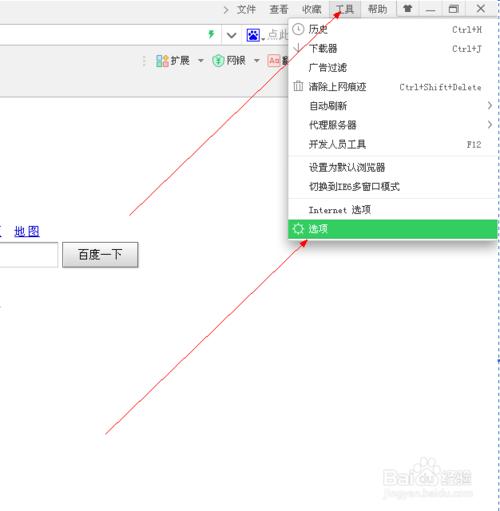Open Internet 选项

393,210
